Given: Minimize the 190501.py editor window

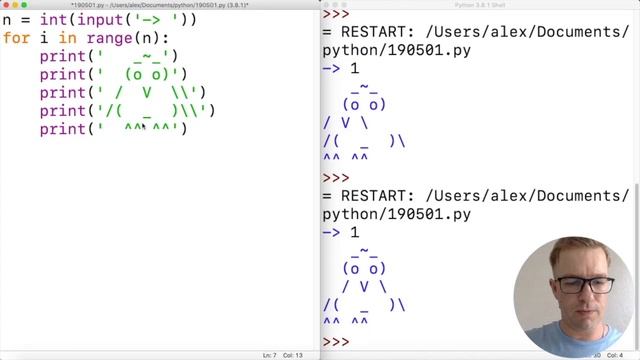Looking at the screenshot, I should [x=15, y=5].
